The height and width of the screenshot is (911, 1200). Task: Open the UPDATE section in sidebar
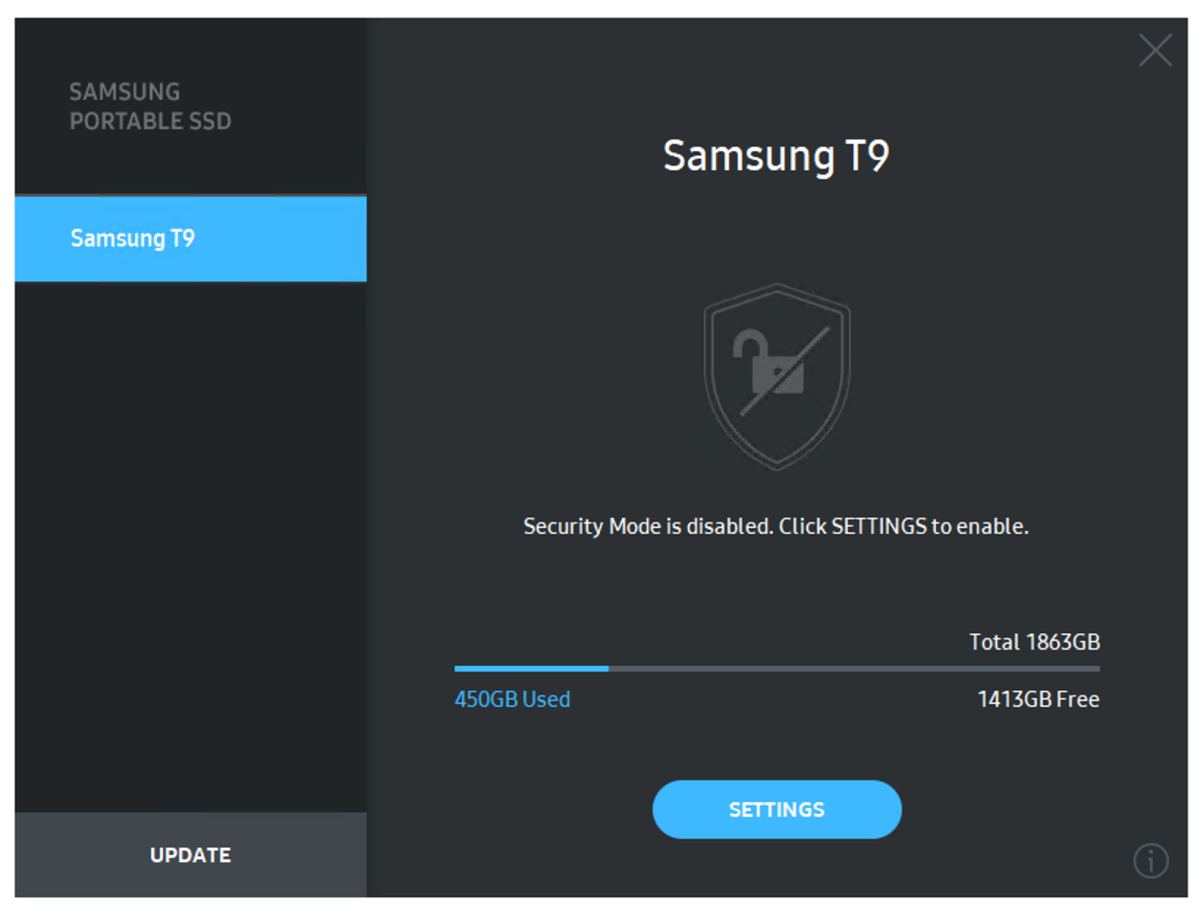pyautogui.click(x=190, y=855)
